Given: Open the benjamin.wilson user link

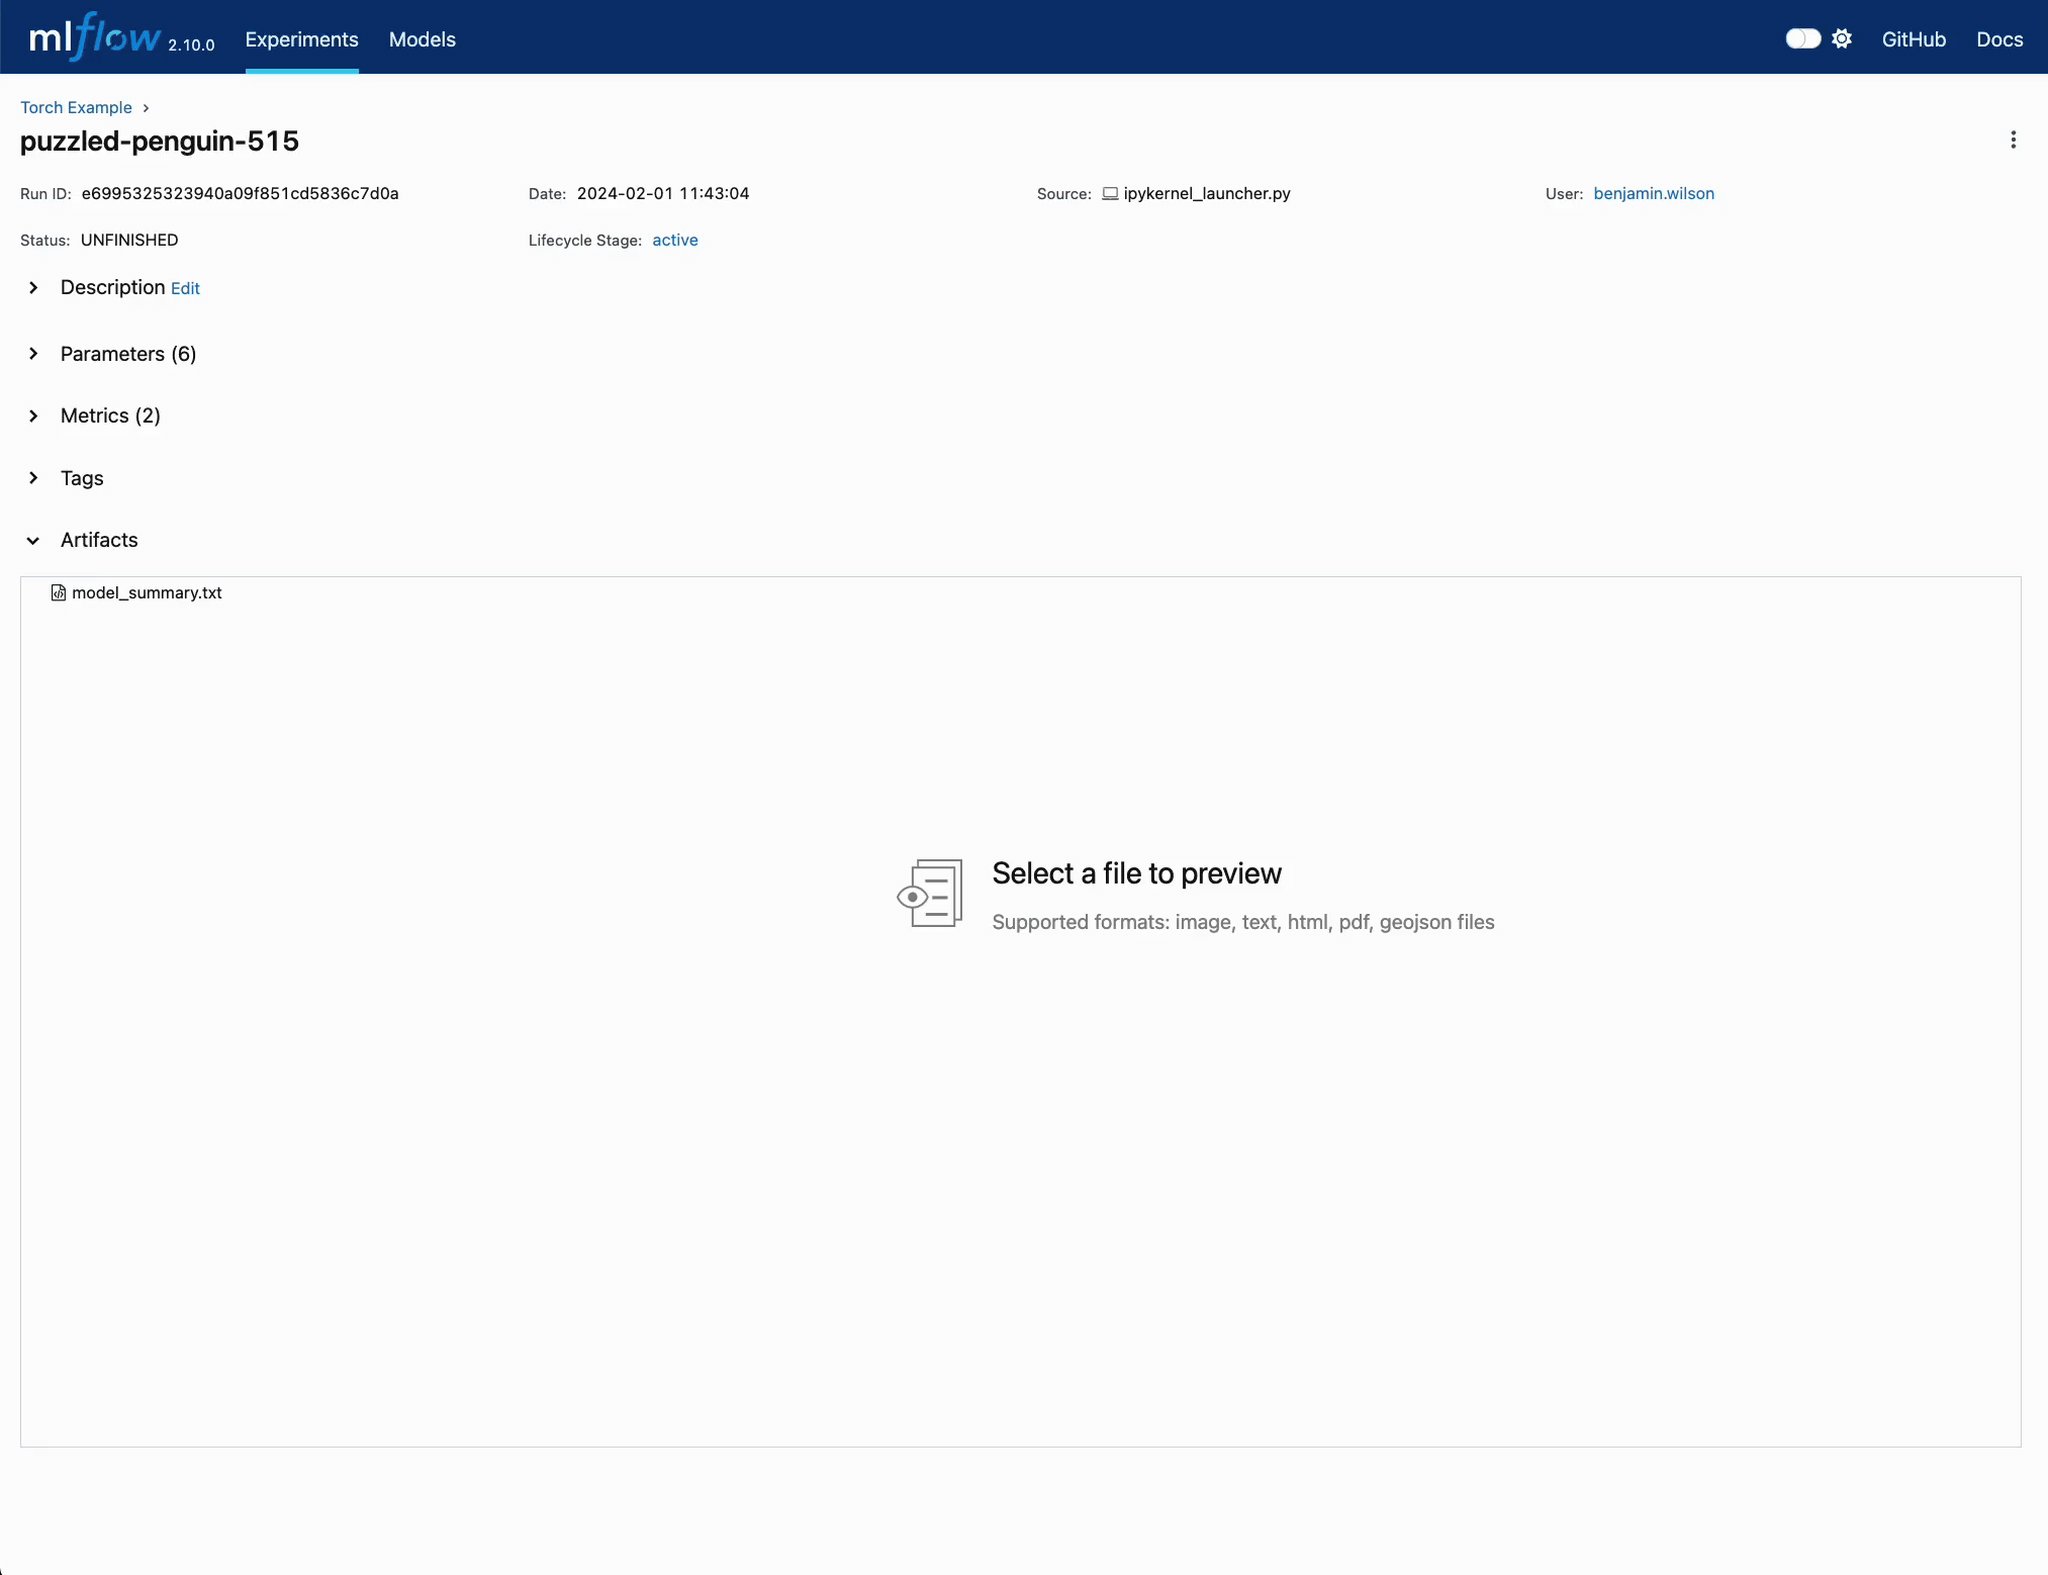Looking at the screenshot, I should click(1653, 194).
